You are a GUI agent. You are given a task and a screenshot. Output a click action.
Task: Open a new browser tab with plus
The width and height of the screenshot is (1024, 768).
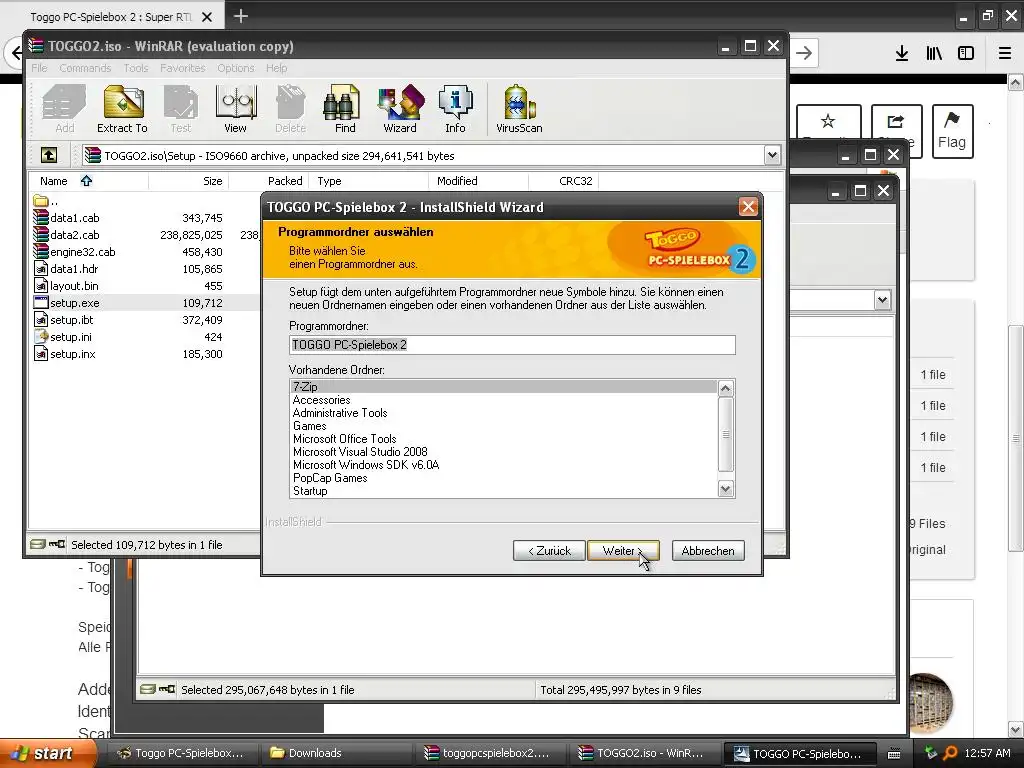click(240, 16)
